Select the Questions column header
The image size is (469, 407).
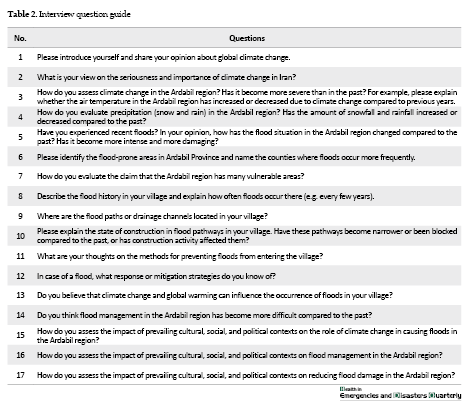247,38
